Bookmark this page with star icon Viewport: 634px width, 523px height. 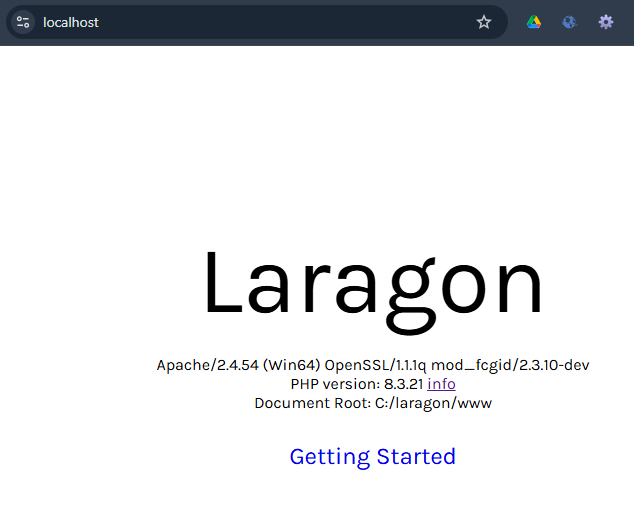pyautogui.click(x=484, y=22)
